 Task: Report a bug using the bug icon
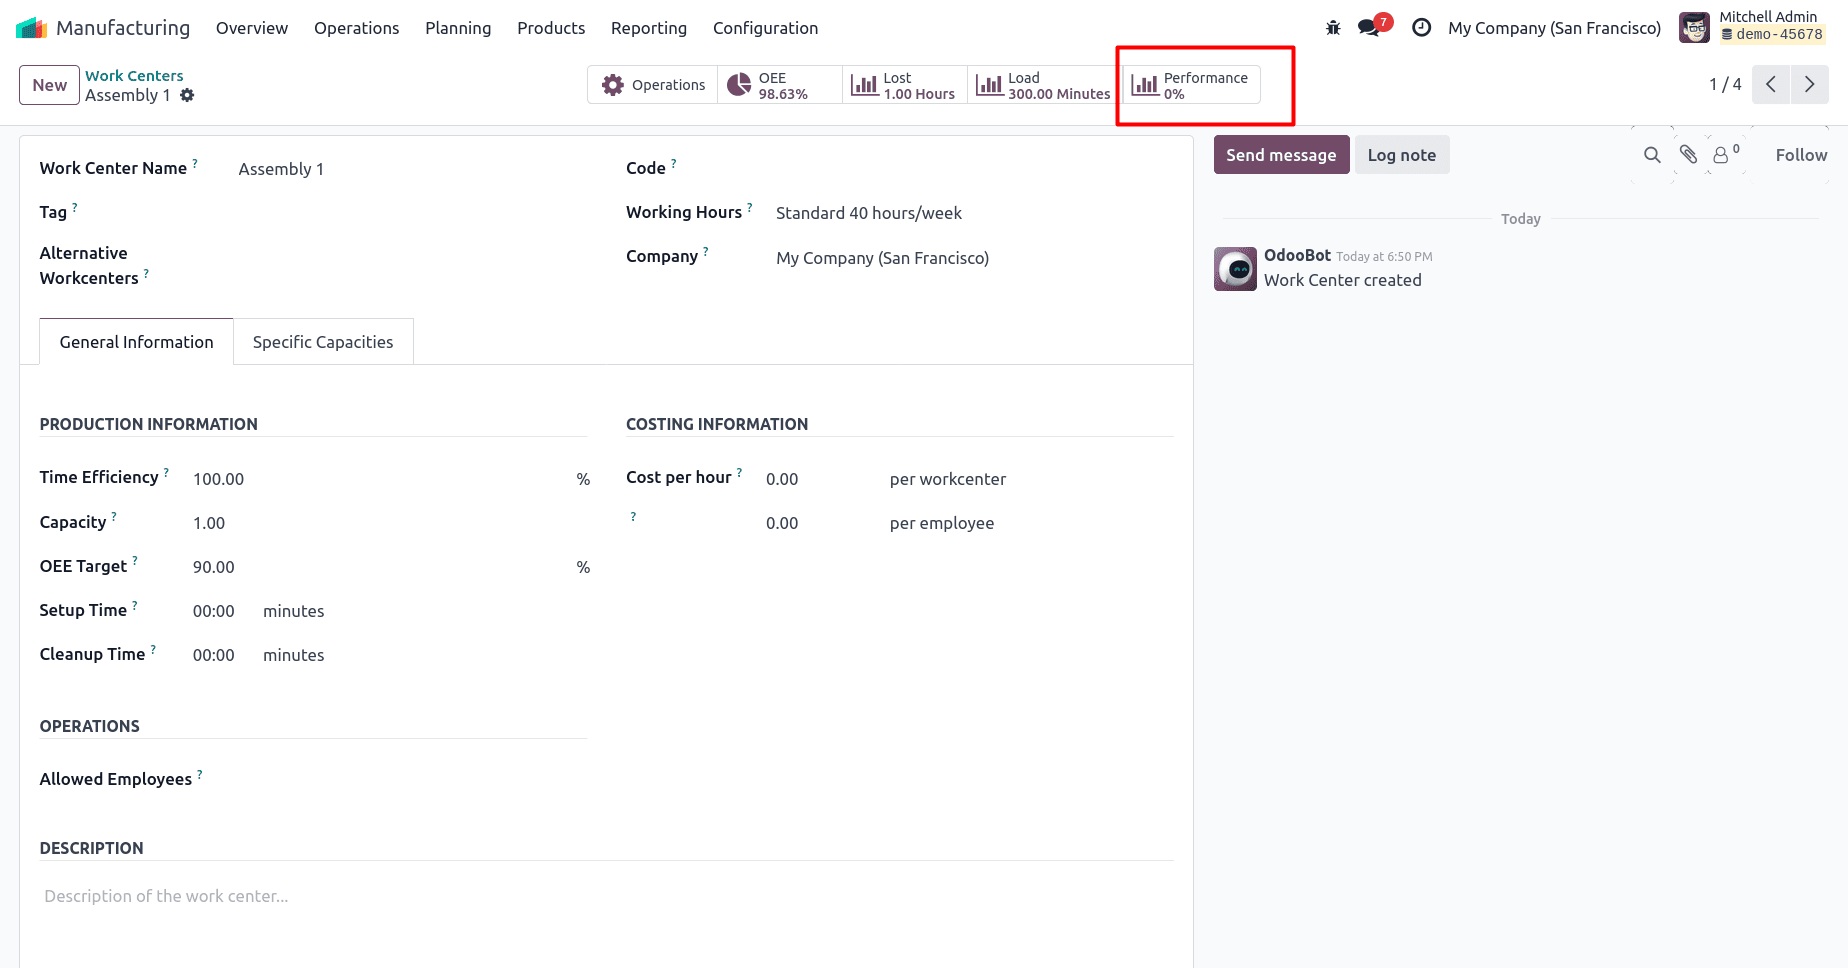point(1332,28)
